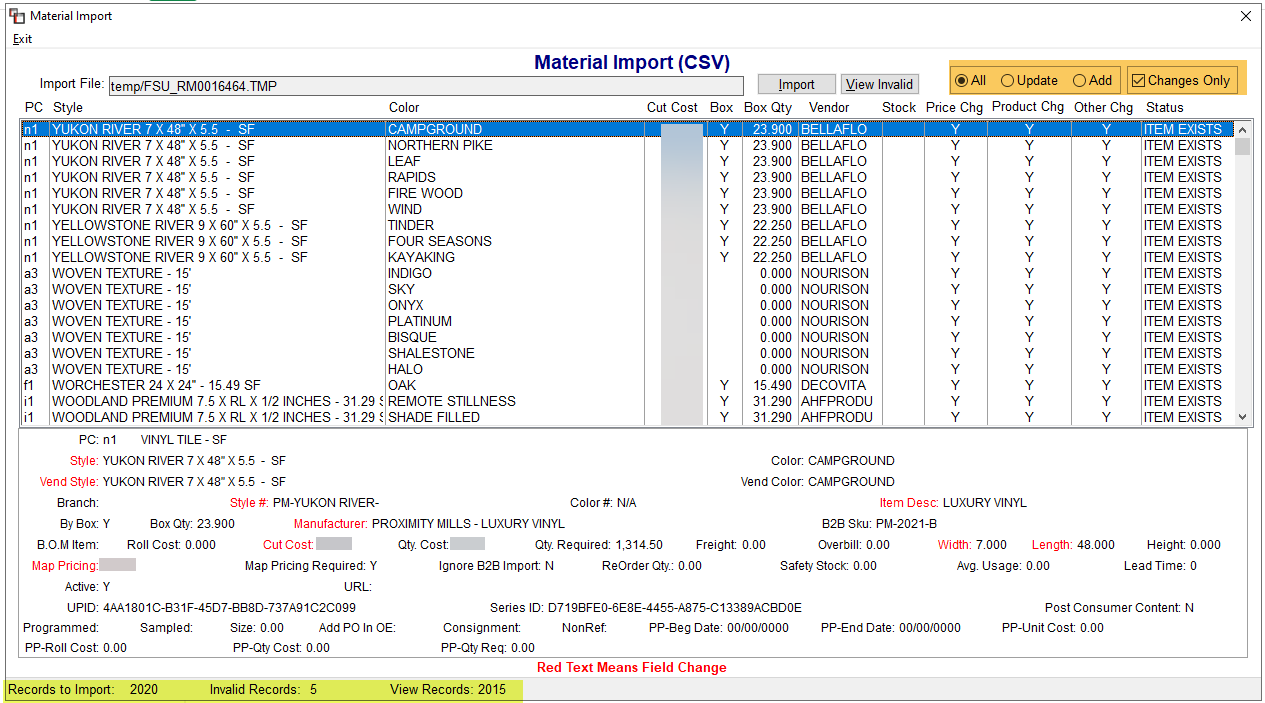
Task: Select the FOUR SEASONS color row
Action: [x=627, y=241]
